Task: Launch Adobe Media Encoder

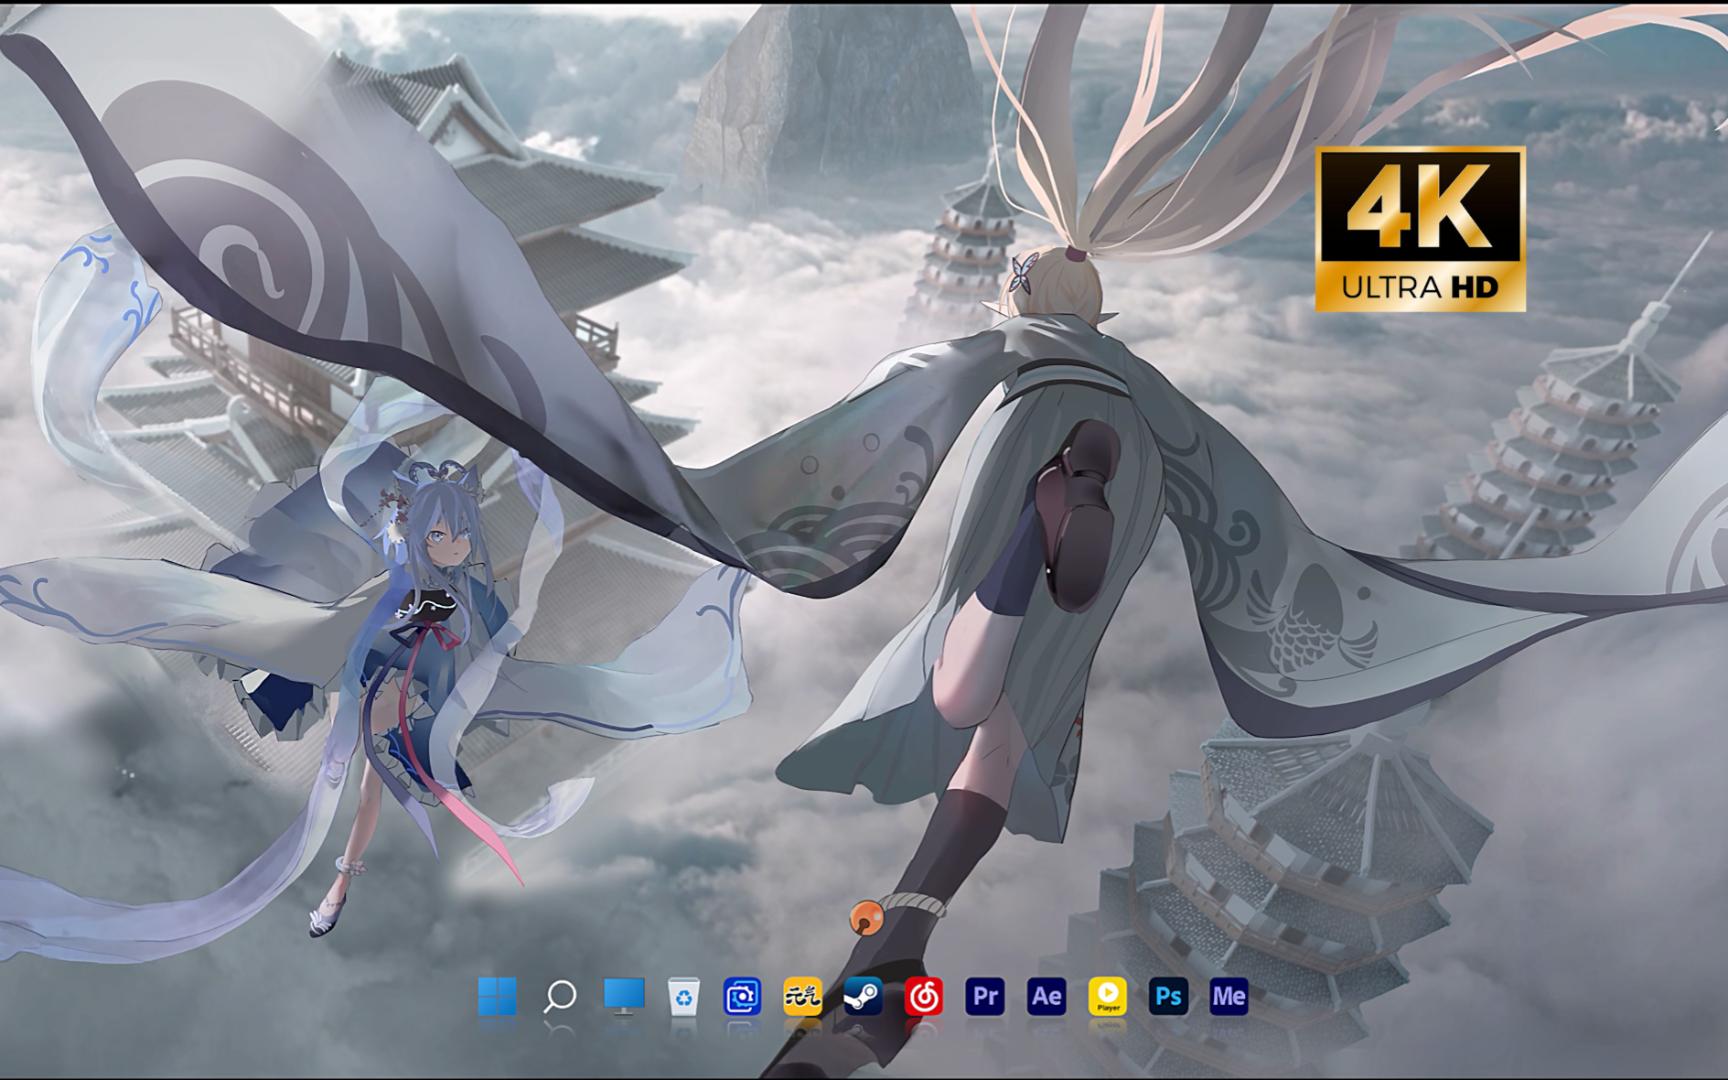Action: tap(1229, 996)
